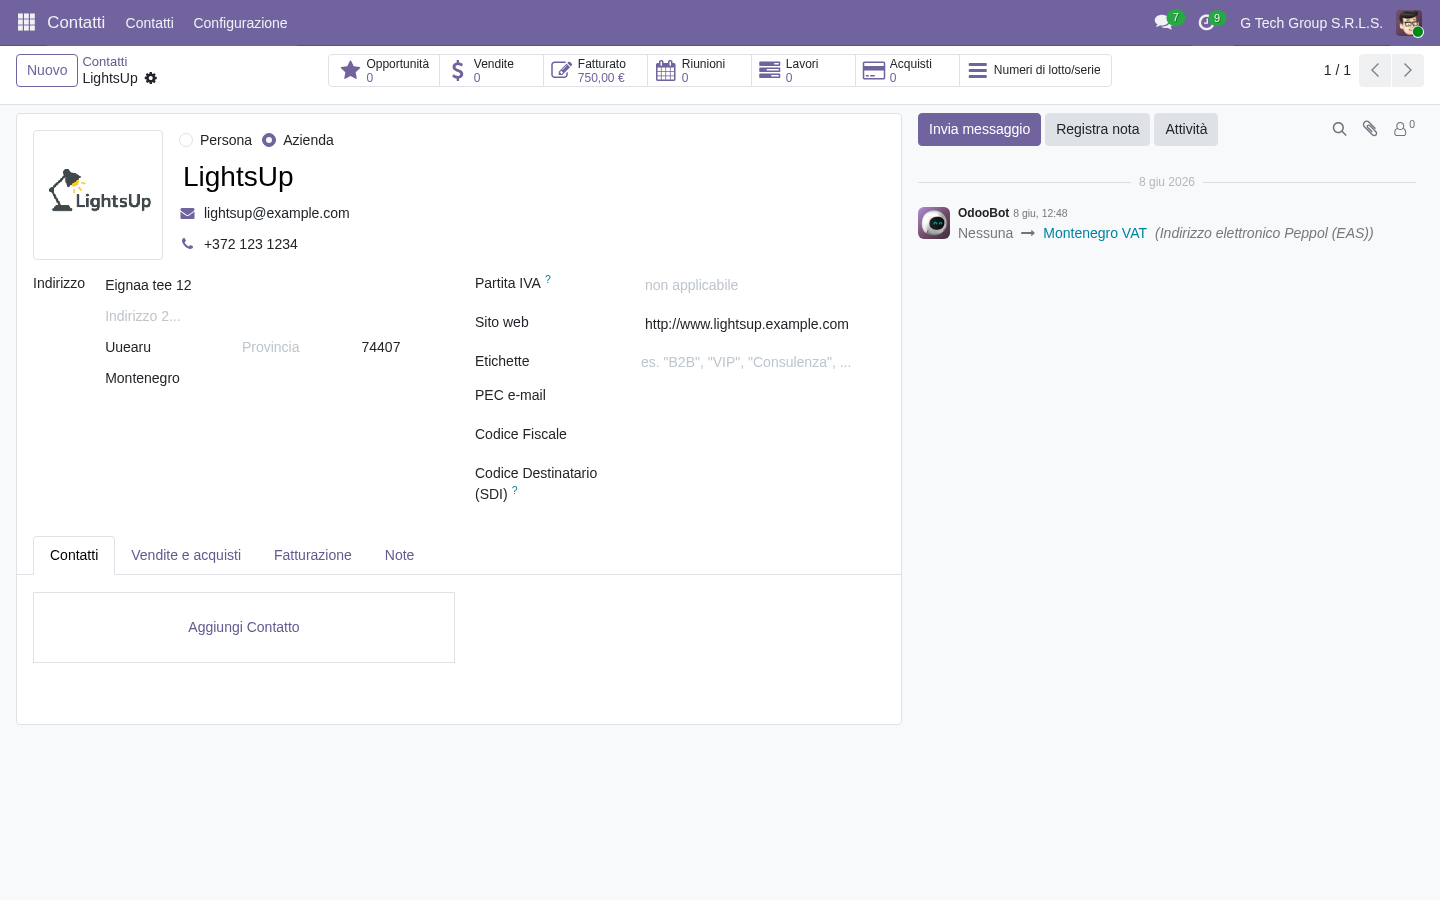This screenshot has width=1440, height=900.
Task: Open Riunioni calendar stat button
Action: (x=700, y=70)
